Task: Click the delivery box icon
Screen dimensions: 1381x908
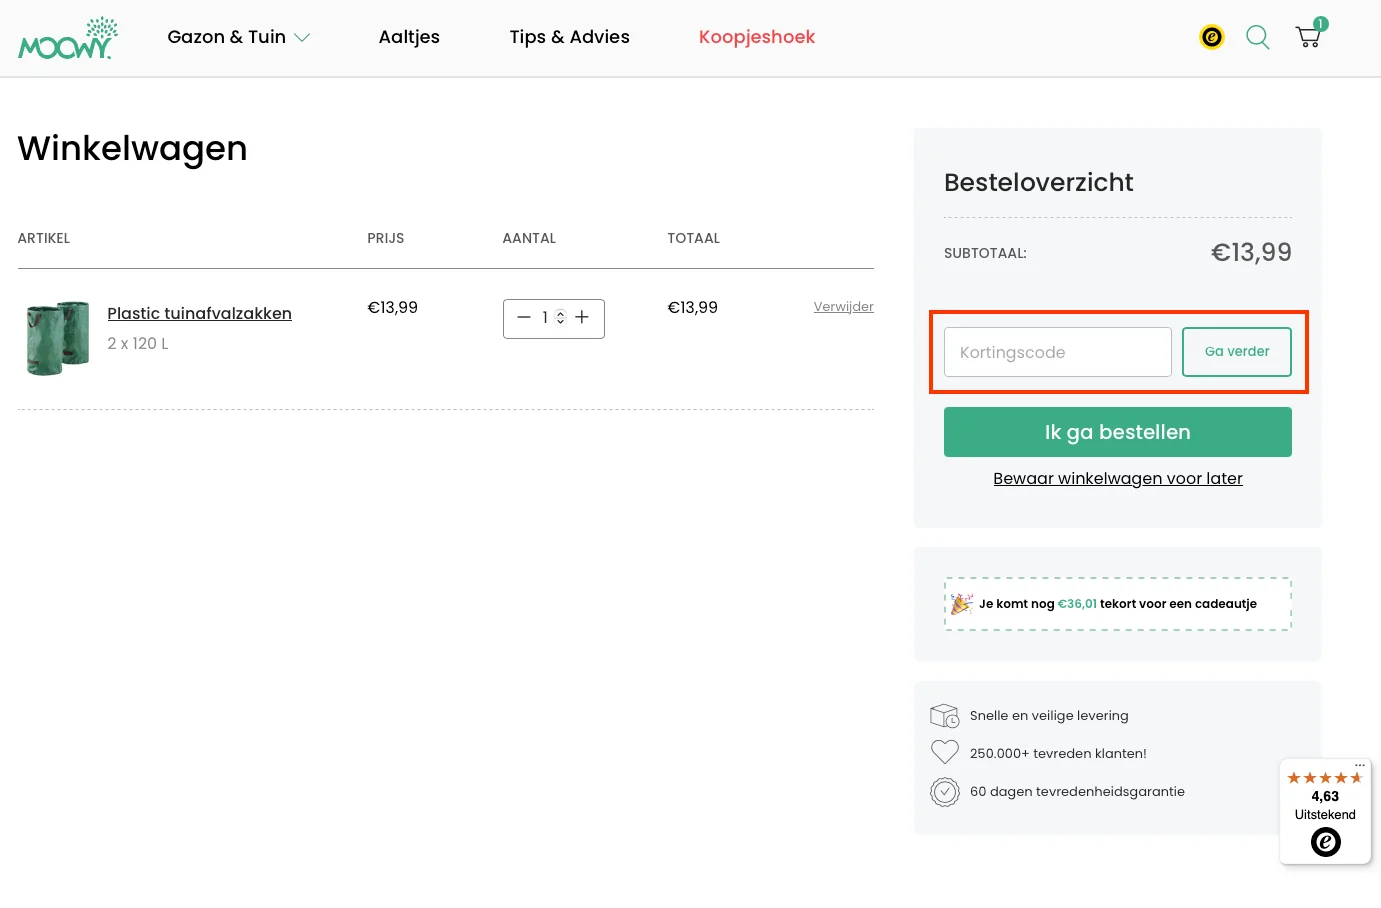Action: click(944, 715)
